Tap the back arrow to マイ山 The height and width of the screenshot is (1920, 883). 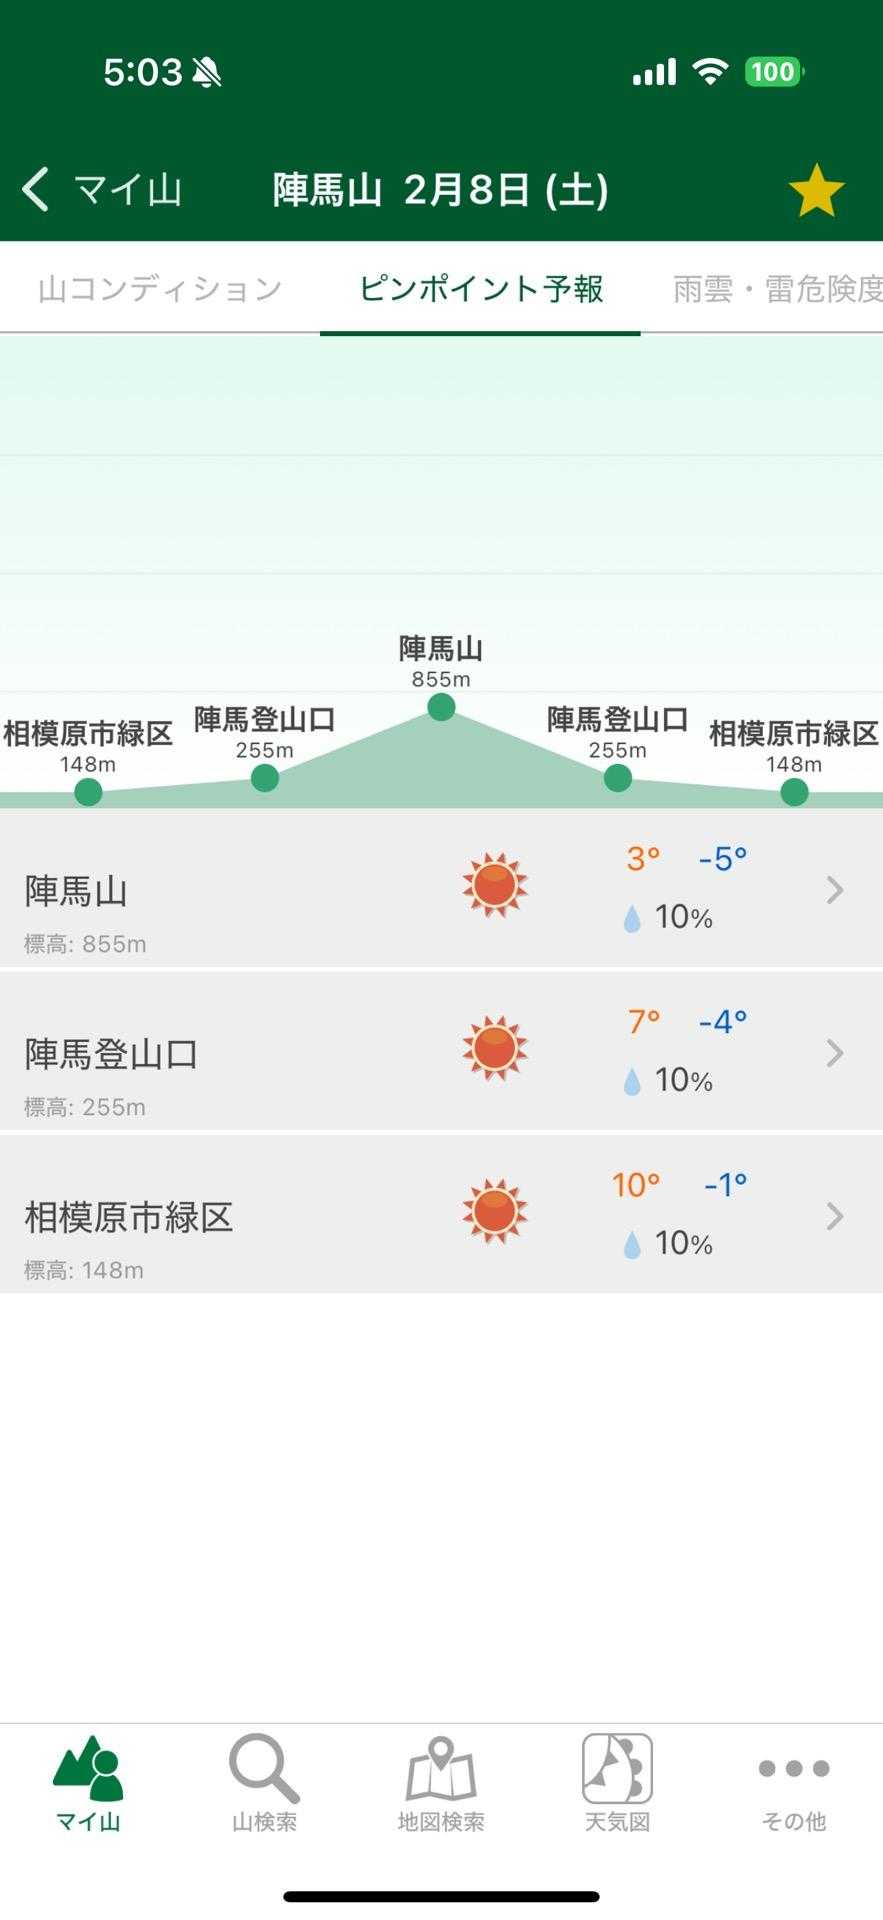tap(37, 190)
